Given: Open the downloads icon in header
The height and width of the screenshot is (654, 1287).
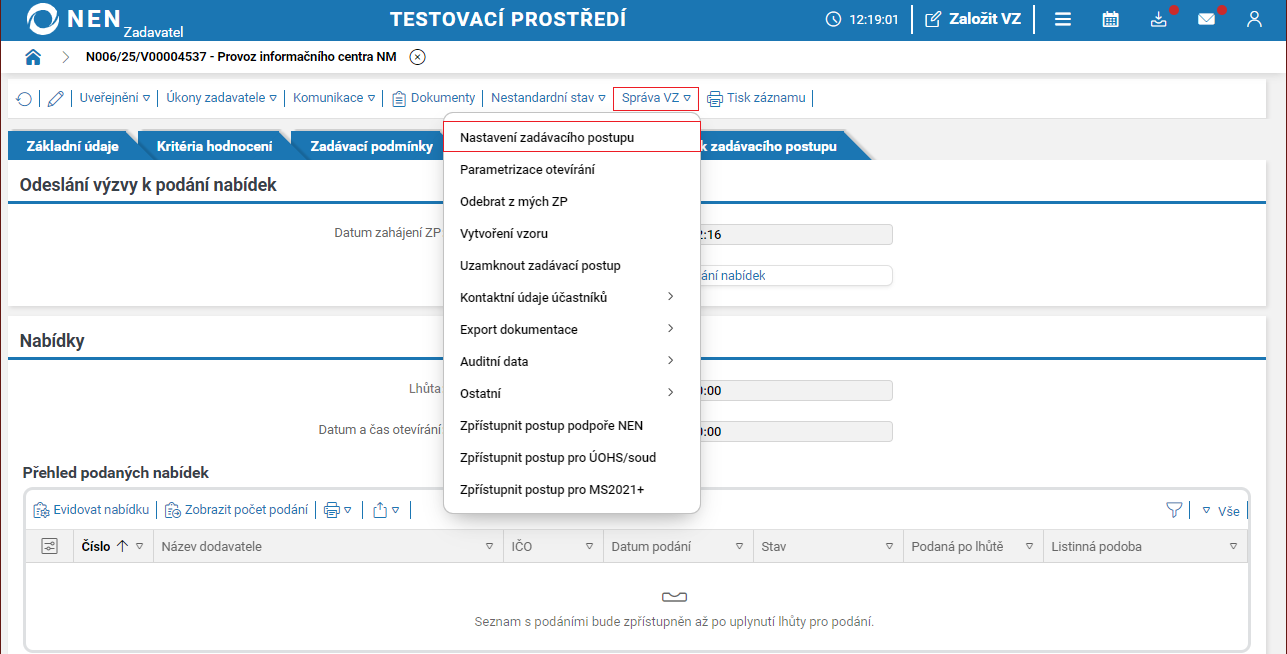Looking at the screenshot, I should 1158,19.
